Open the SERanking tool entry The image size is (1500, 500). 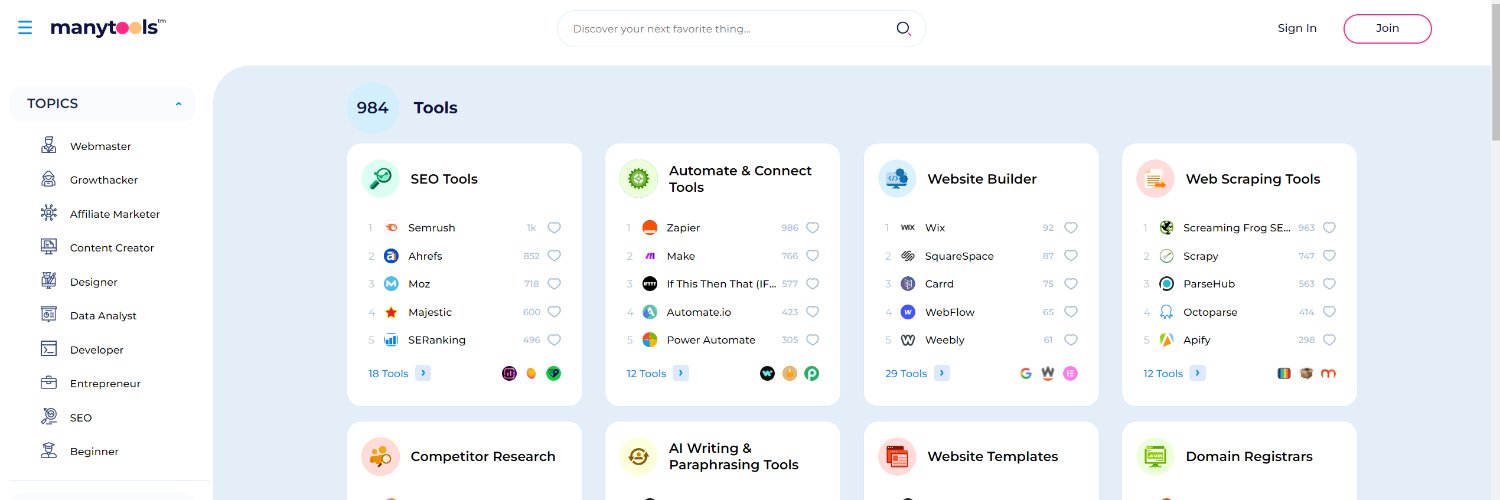pyautogui.click(x=437, y=340)
